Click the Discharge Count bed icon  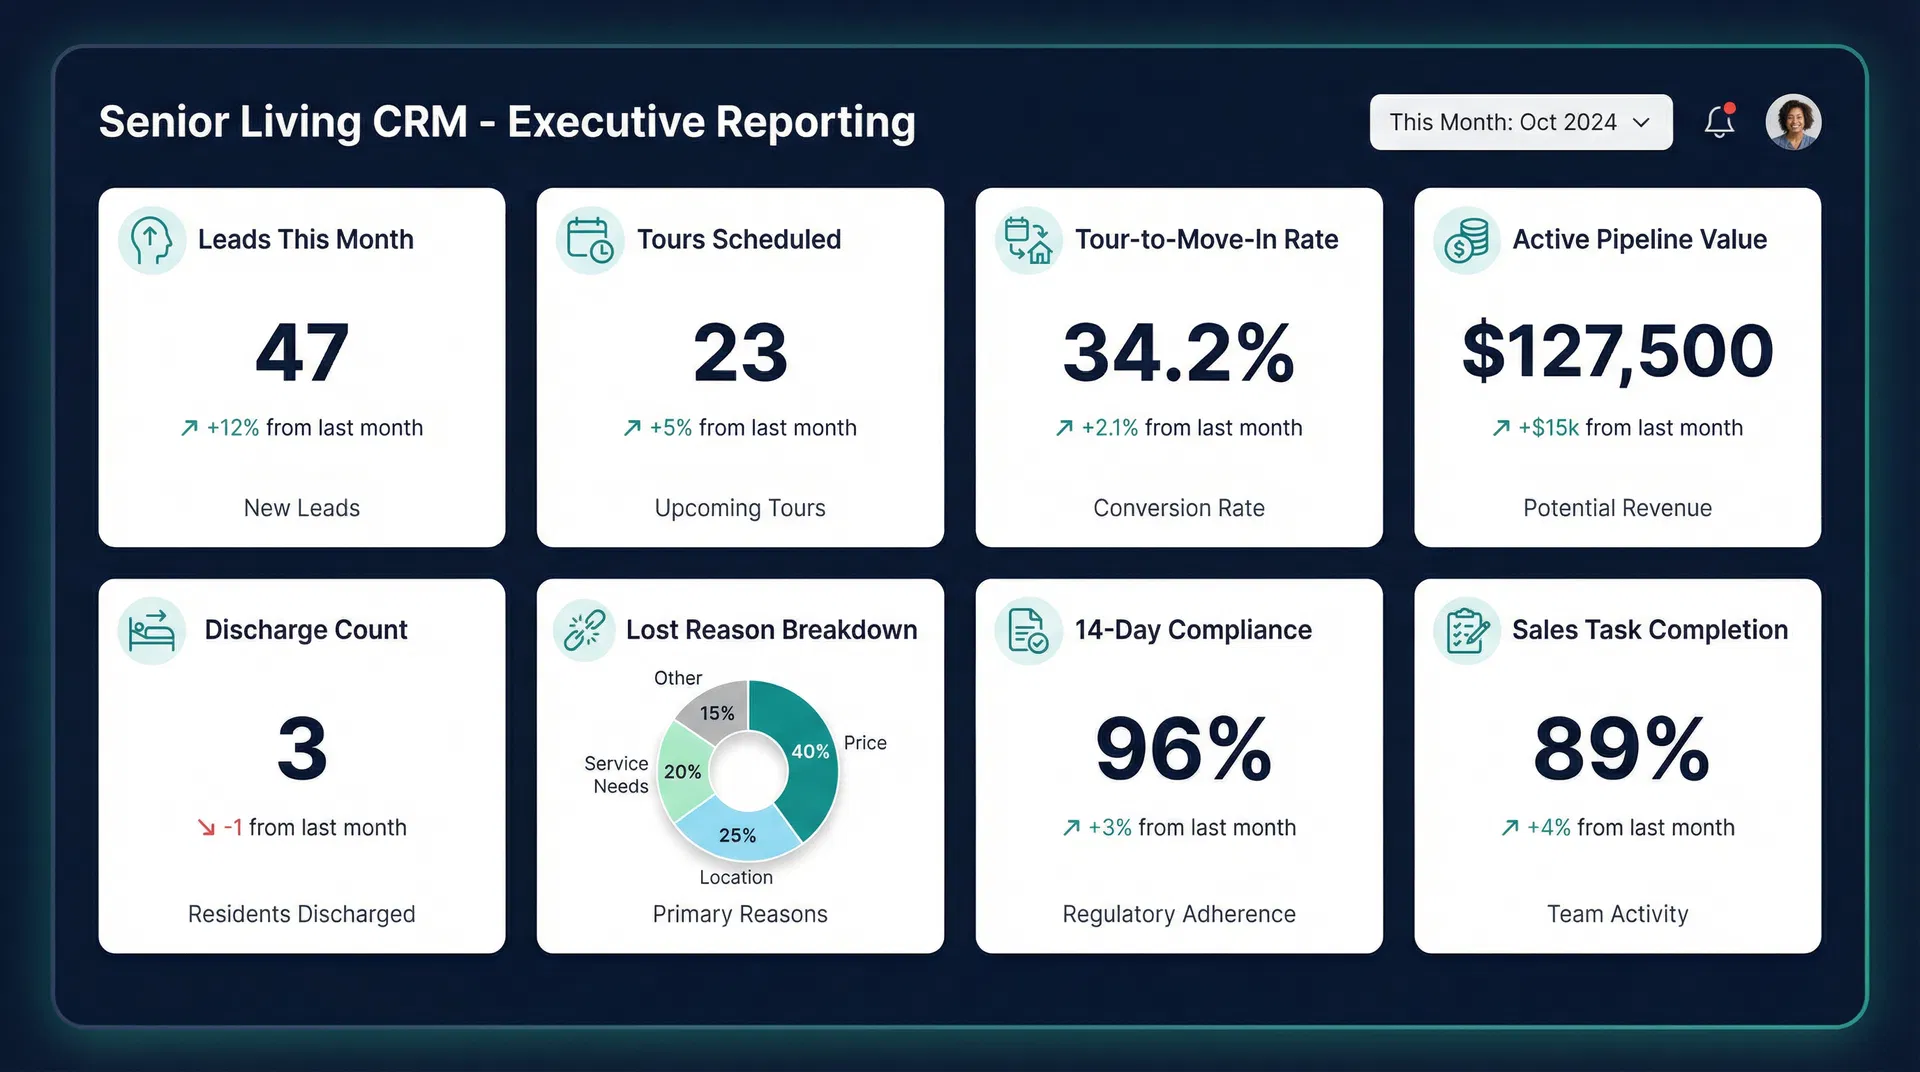coord(151,630)
